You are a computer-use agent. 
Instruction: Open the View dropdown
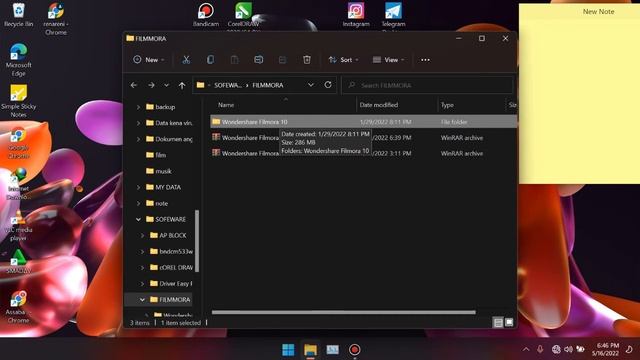tap(389, 60)
